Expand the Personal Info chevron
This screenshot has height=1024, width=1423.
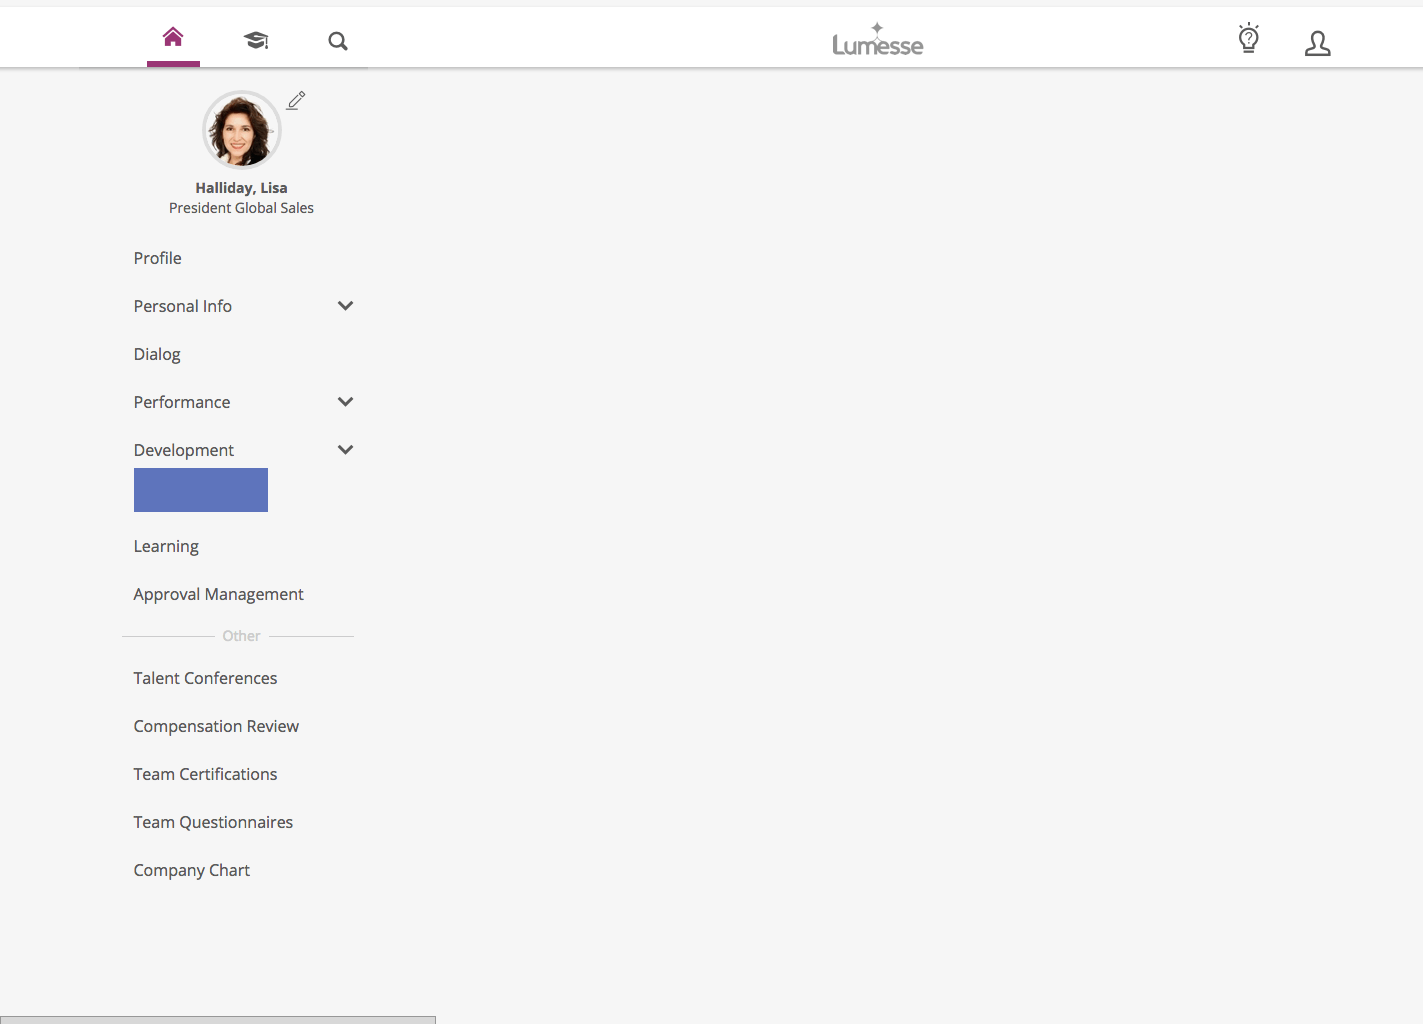click(x=345, y=306)
